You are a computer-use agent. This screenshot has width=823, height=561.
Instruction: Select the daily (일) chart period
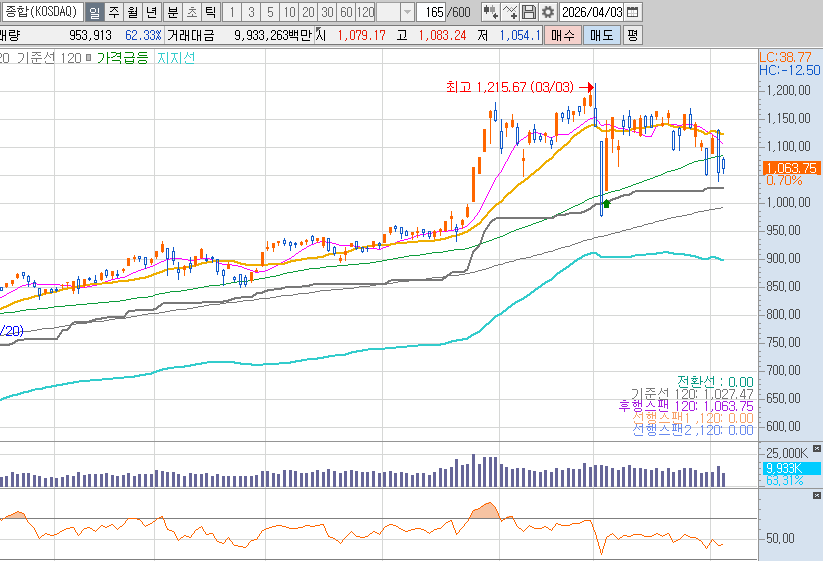(x=94, y=12)
